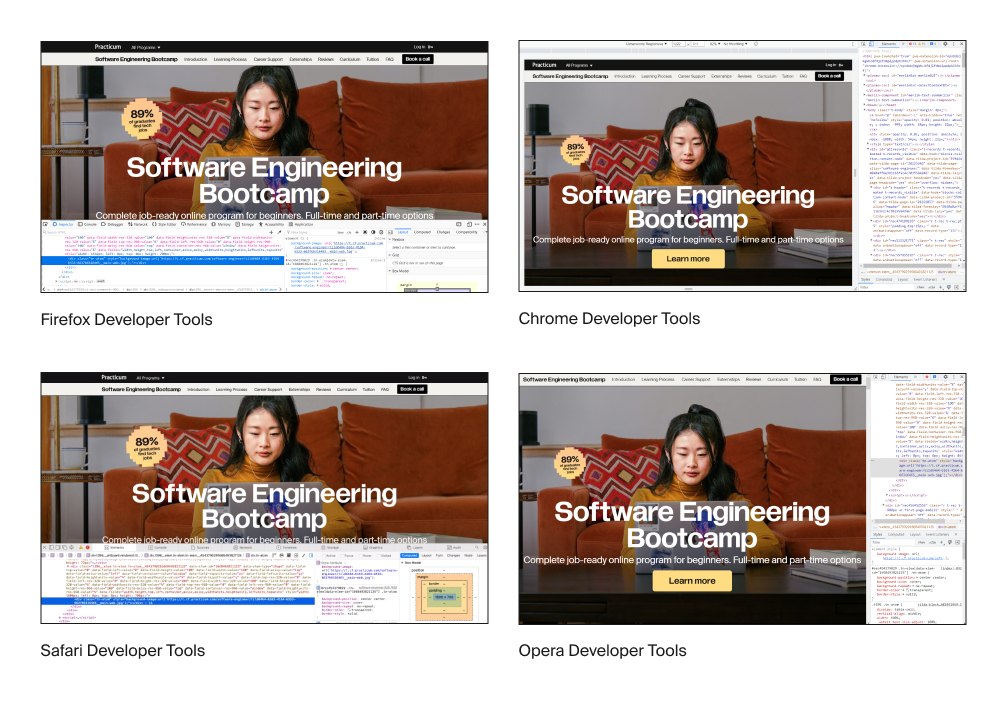Image resolution: width=1001 pixels, height=717 pixels.
Task: Open the Firefox Developer Tools screenshot thumbnail
Action: click(x=264, y=167)
